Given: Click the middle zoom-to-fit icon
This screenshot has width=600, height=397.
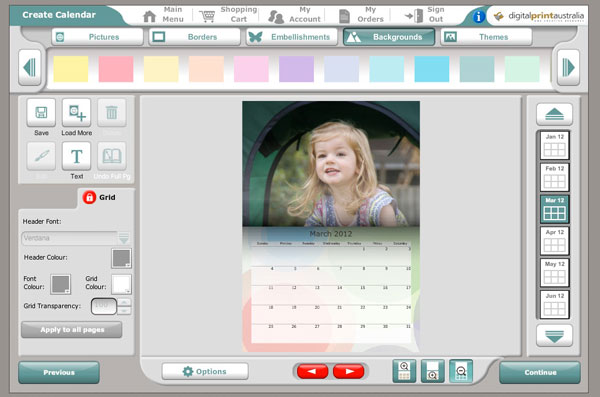Looking at the screenshot, I should 433,371.
